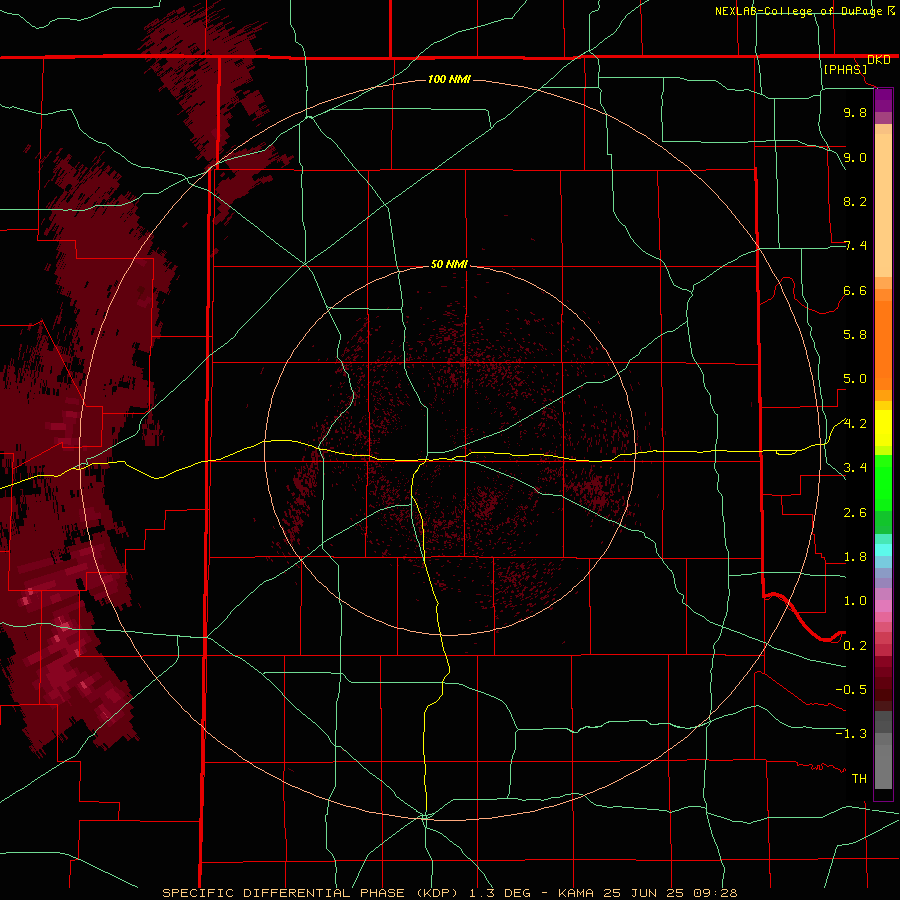Click the 4.2 color scale value
The width and height of the screenshot is (900, 900).
click(x=855, y=424)
